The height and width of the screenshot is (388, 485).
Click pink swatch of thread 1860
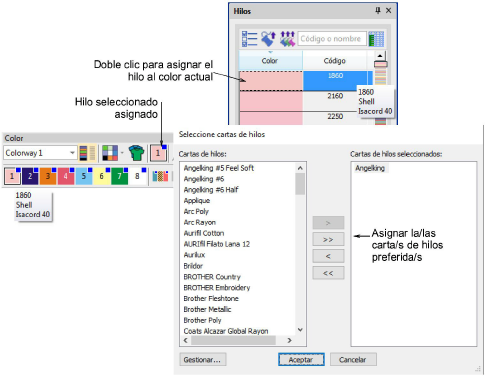[271, 81]
